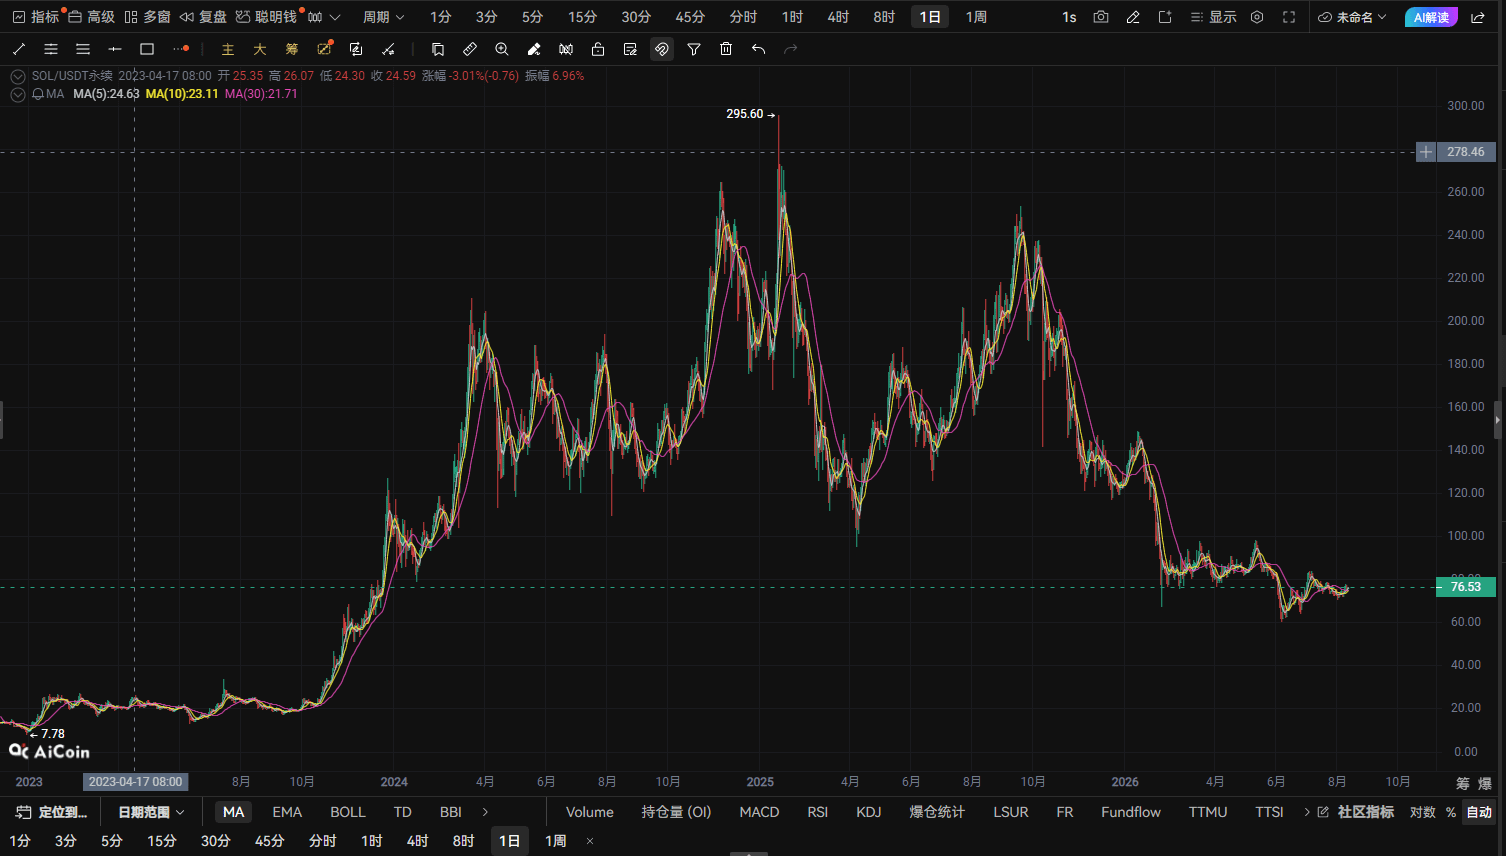The width and height of the screenshot is (1506, 856).
Task: Toggle the BOLL main indicator
Action: (348, 812)
